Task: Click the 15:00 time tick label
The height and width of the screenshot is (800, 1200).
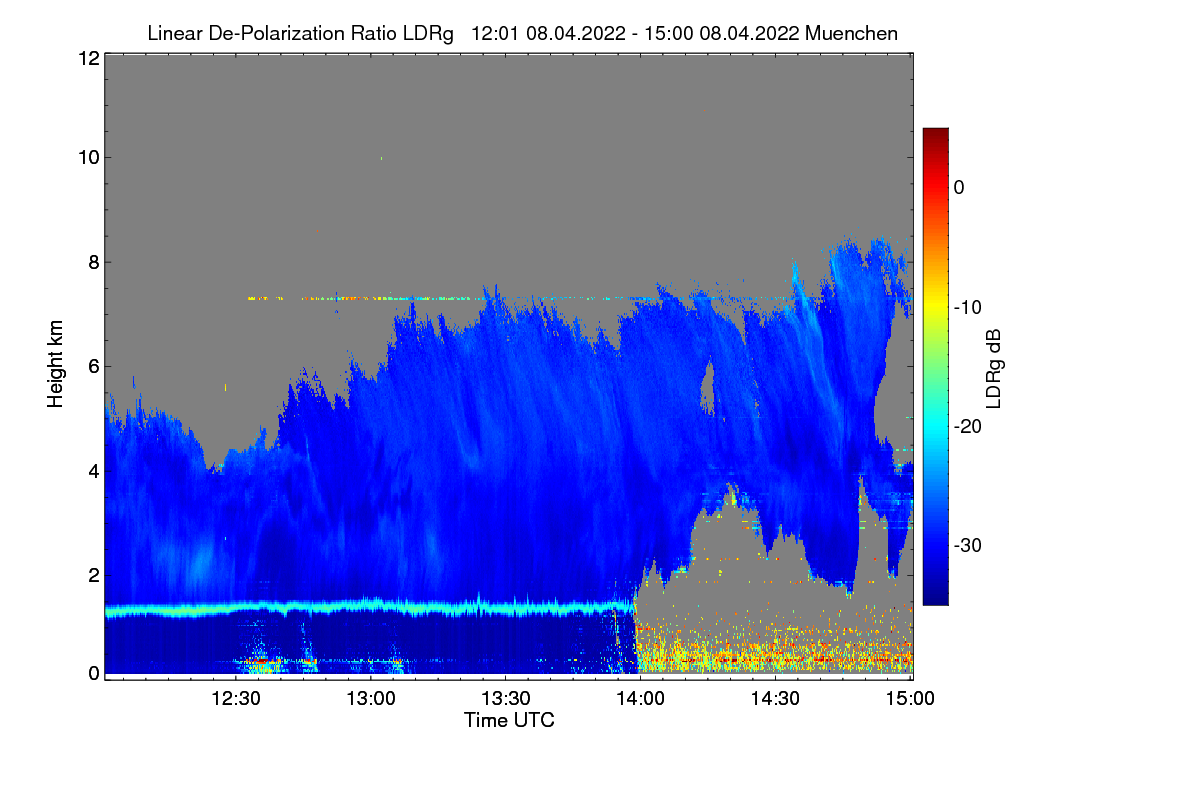Action: (x=909, y=699)
